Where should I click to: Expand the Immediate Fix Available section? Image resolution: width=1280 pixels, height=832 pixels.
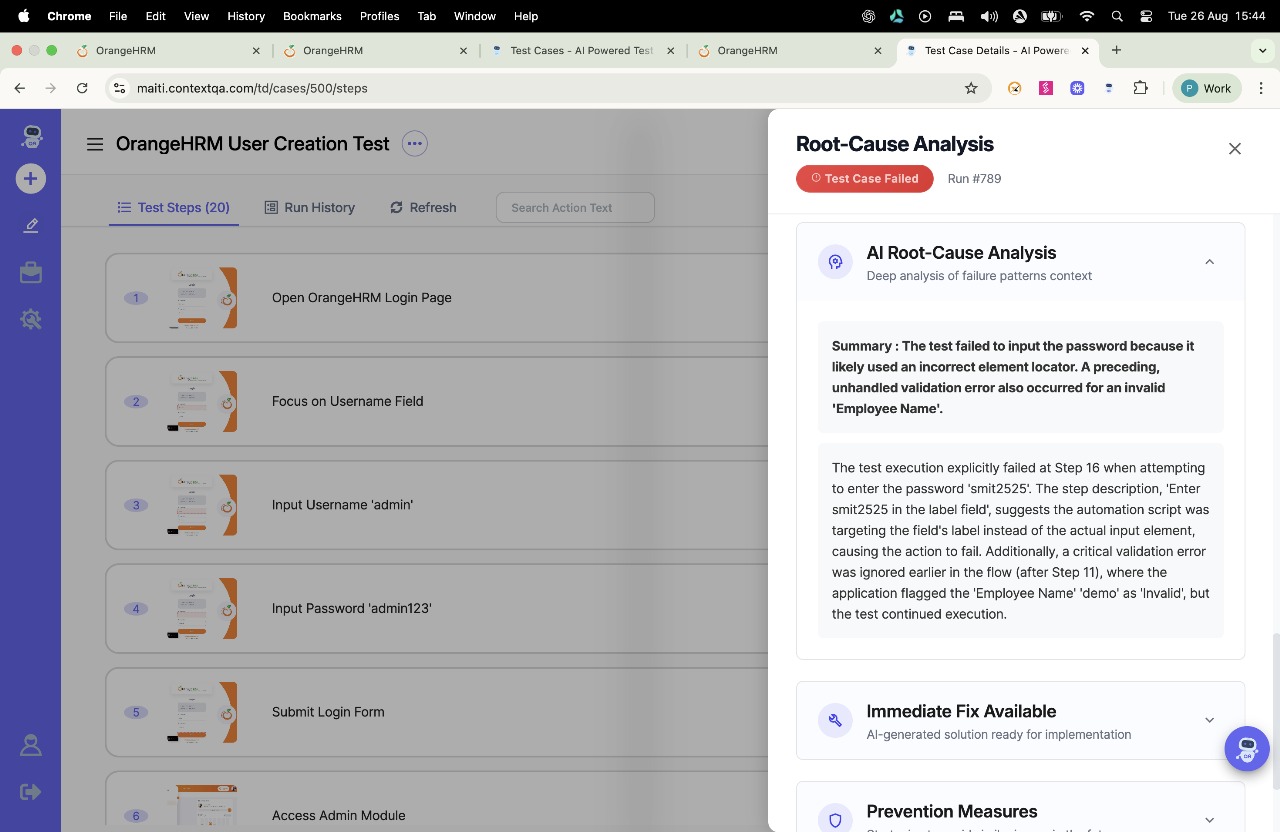tap(1209, 720)
